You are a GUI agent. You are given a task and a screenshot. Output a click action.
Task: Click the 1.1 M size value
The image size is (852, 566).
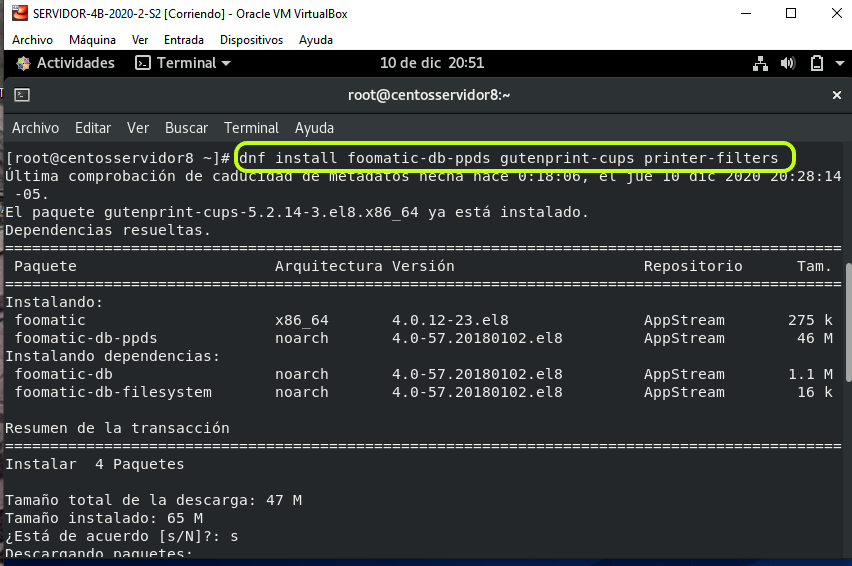pos(810,374)
